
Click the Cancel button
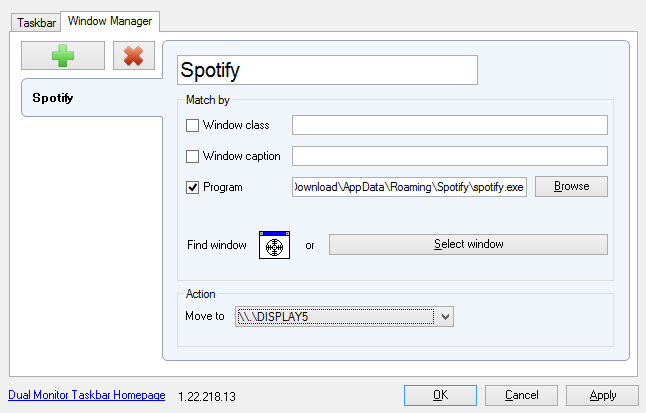click(522, 395)
